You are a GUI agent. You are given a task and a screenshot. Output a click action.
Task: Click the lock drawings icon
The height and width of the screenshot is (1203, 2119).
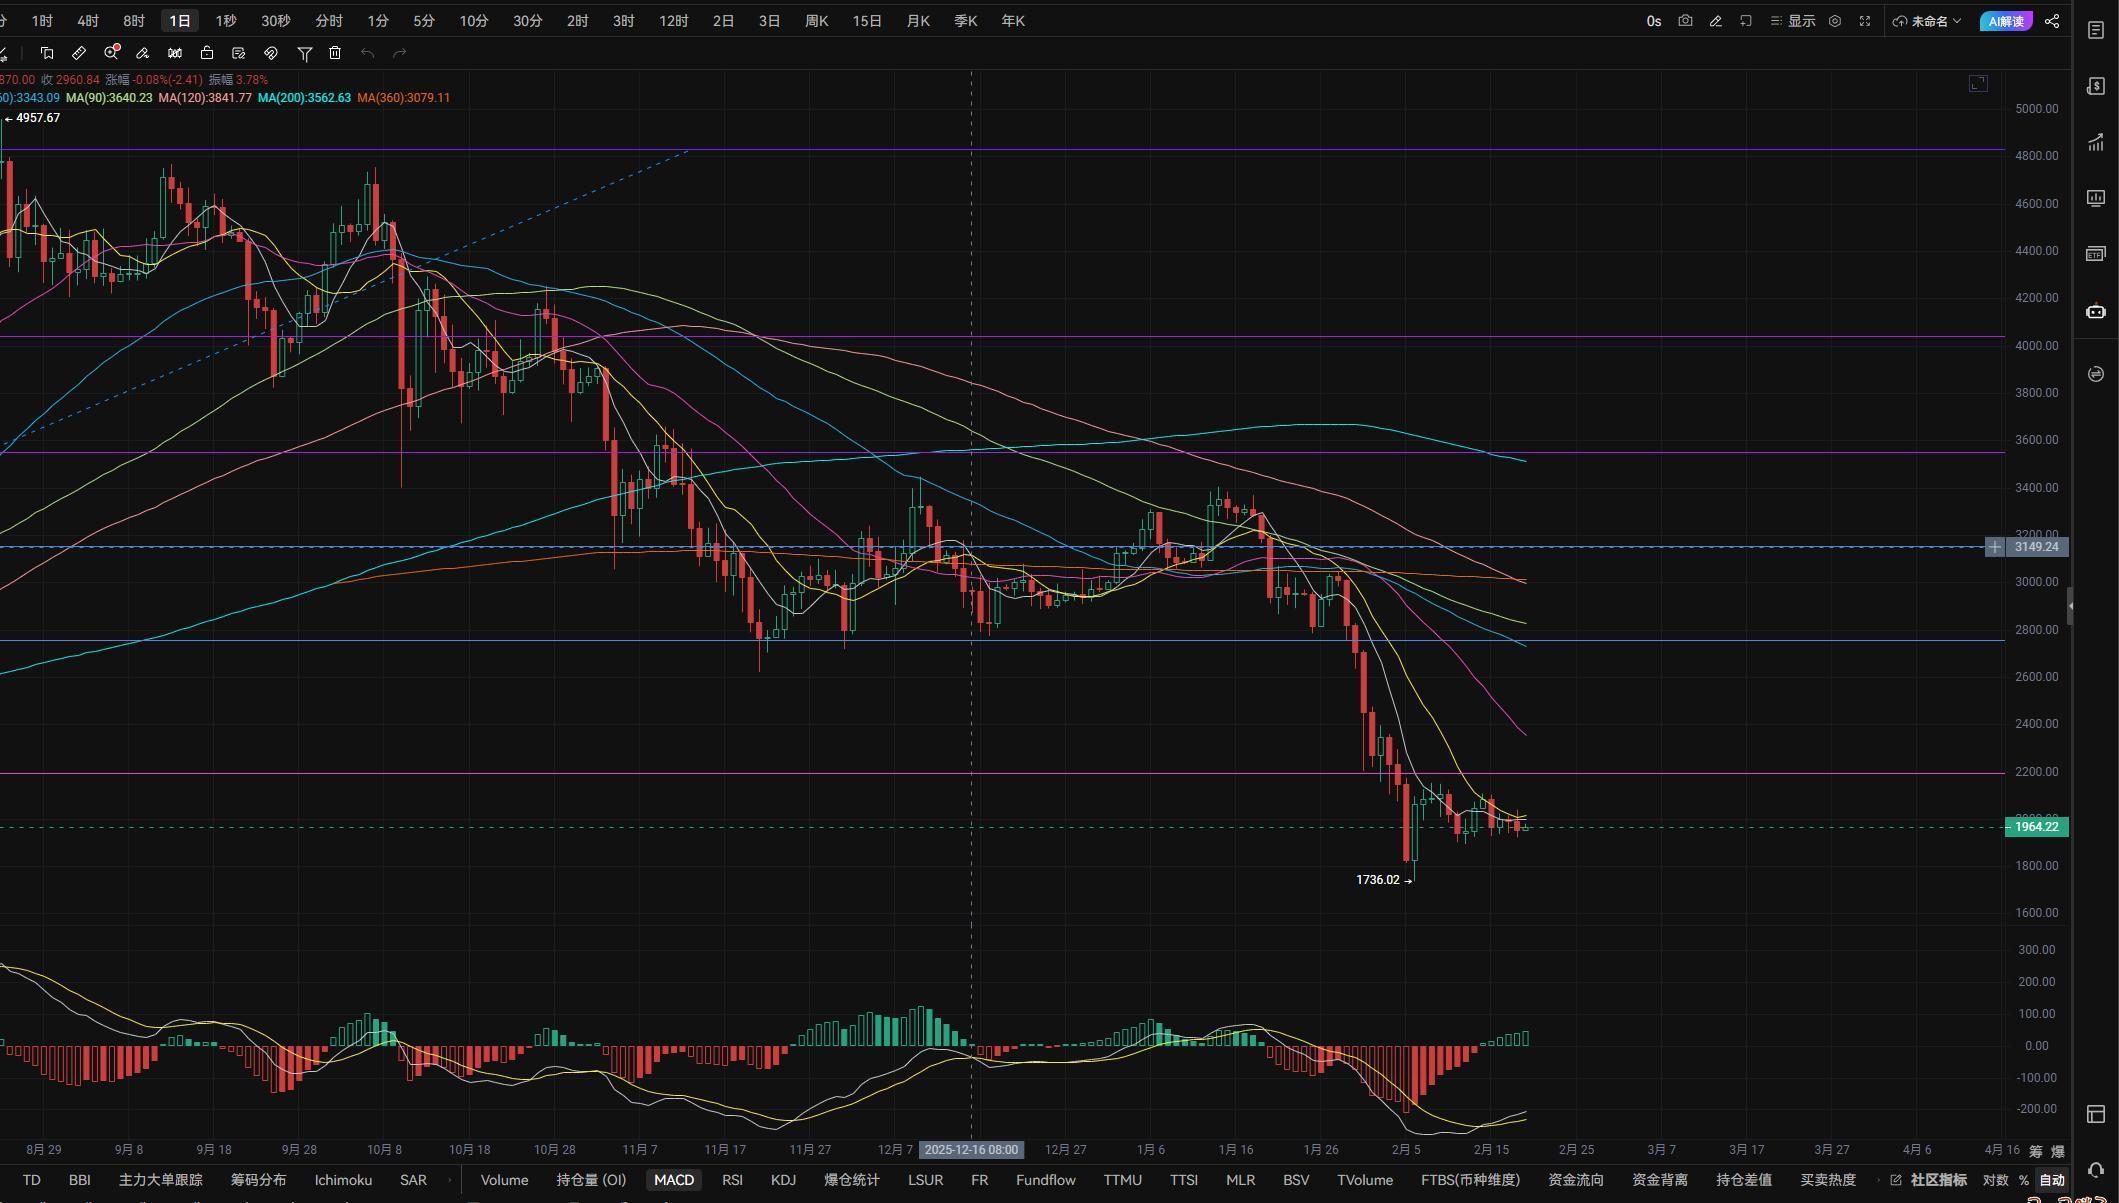pos(207,53)
